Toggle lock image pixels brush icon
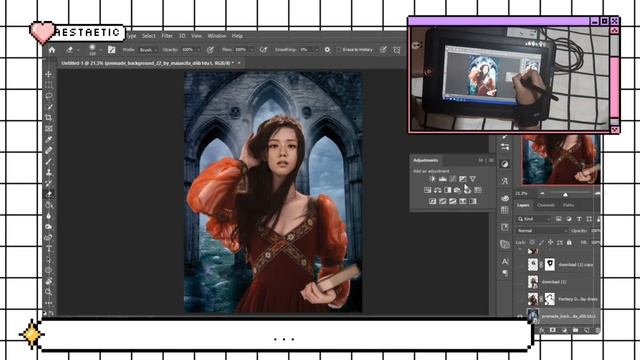Screen dimensions: 640x360 click(x=541, y=242)
